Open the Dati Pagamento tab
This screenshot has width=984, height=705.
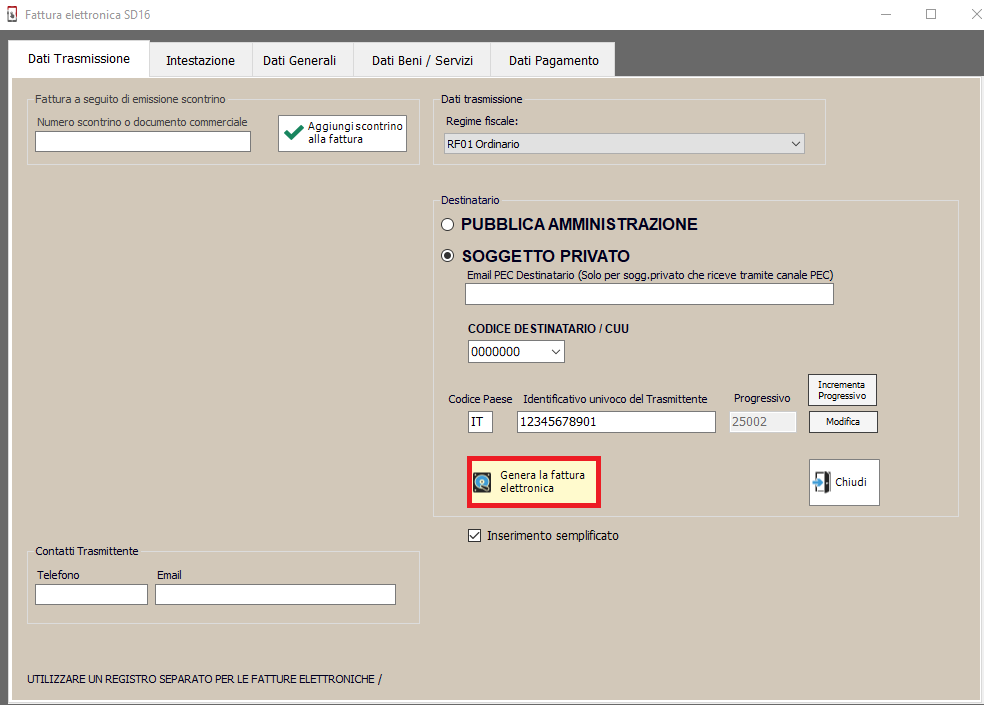pyautogui.click(x=553, y=60)
